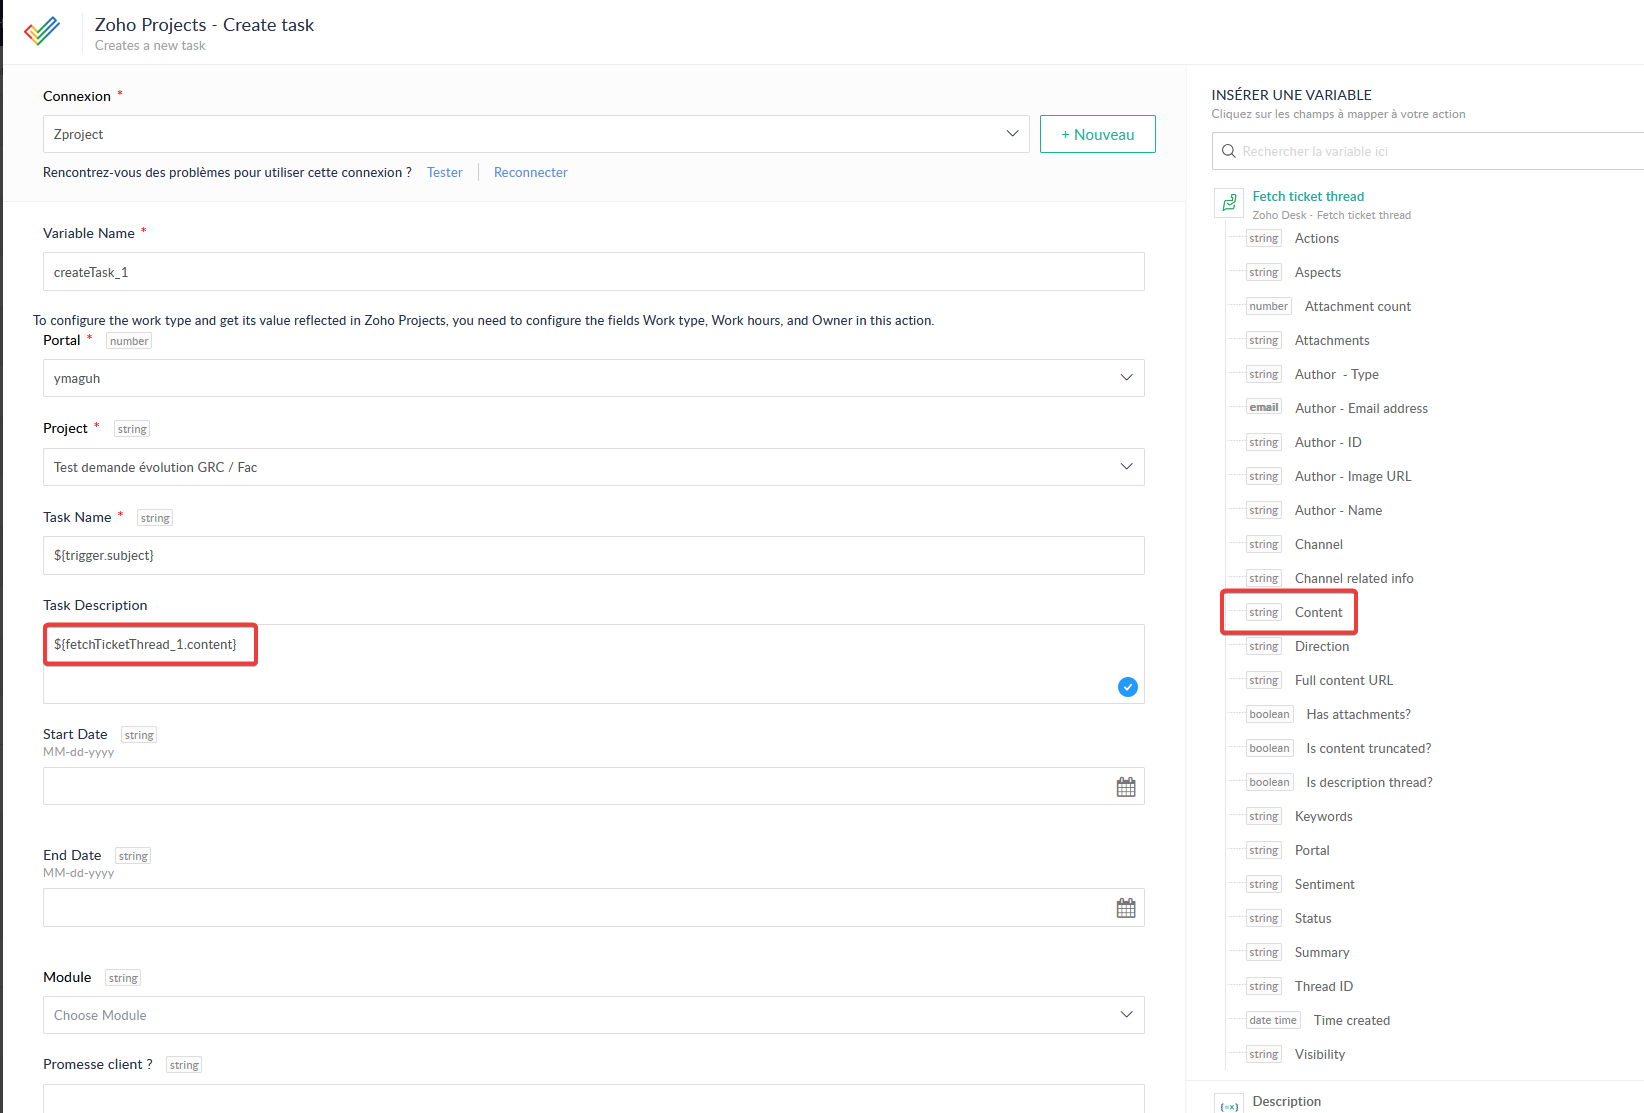Click the Promesse client input field

pyautogui.click(x=594, y=1099)
